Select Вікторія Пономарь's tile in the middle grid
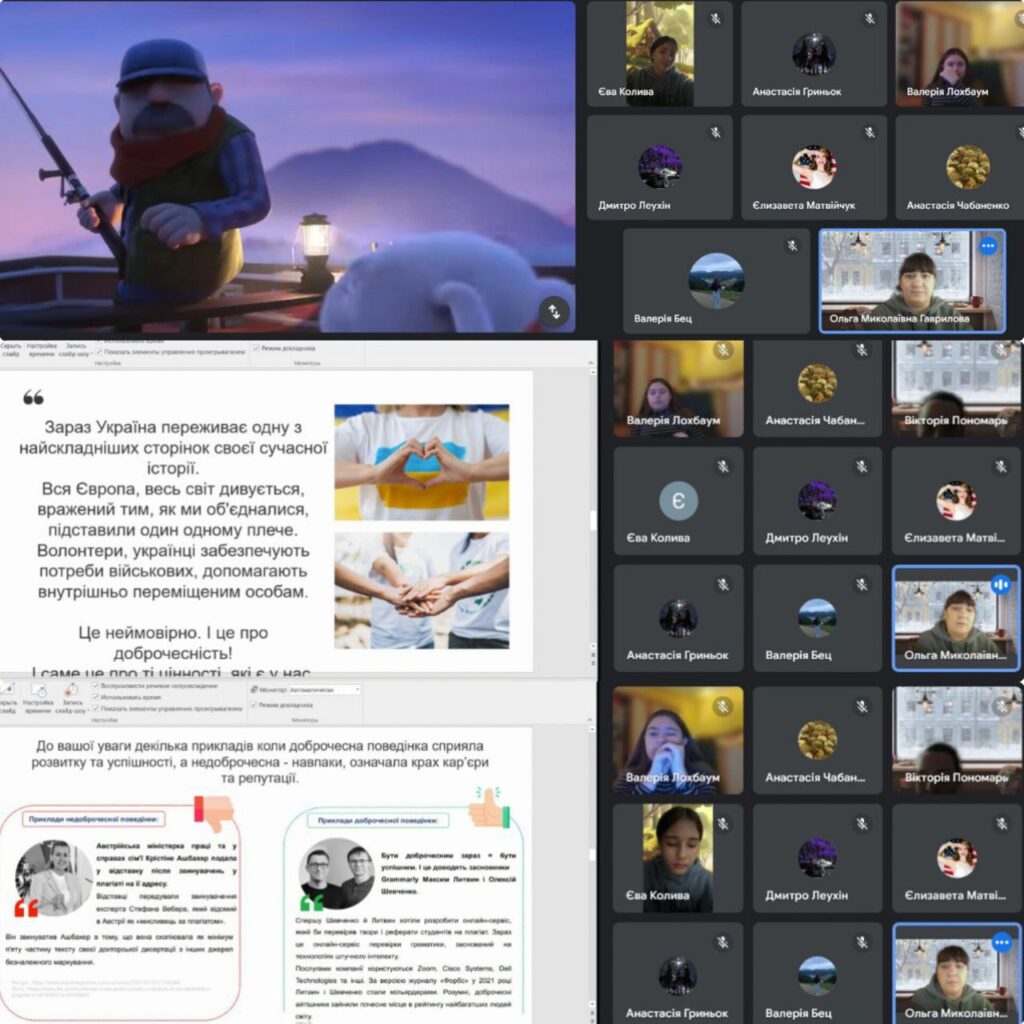 tap(956, 389)
